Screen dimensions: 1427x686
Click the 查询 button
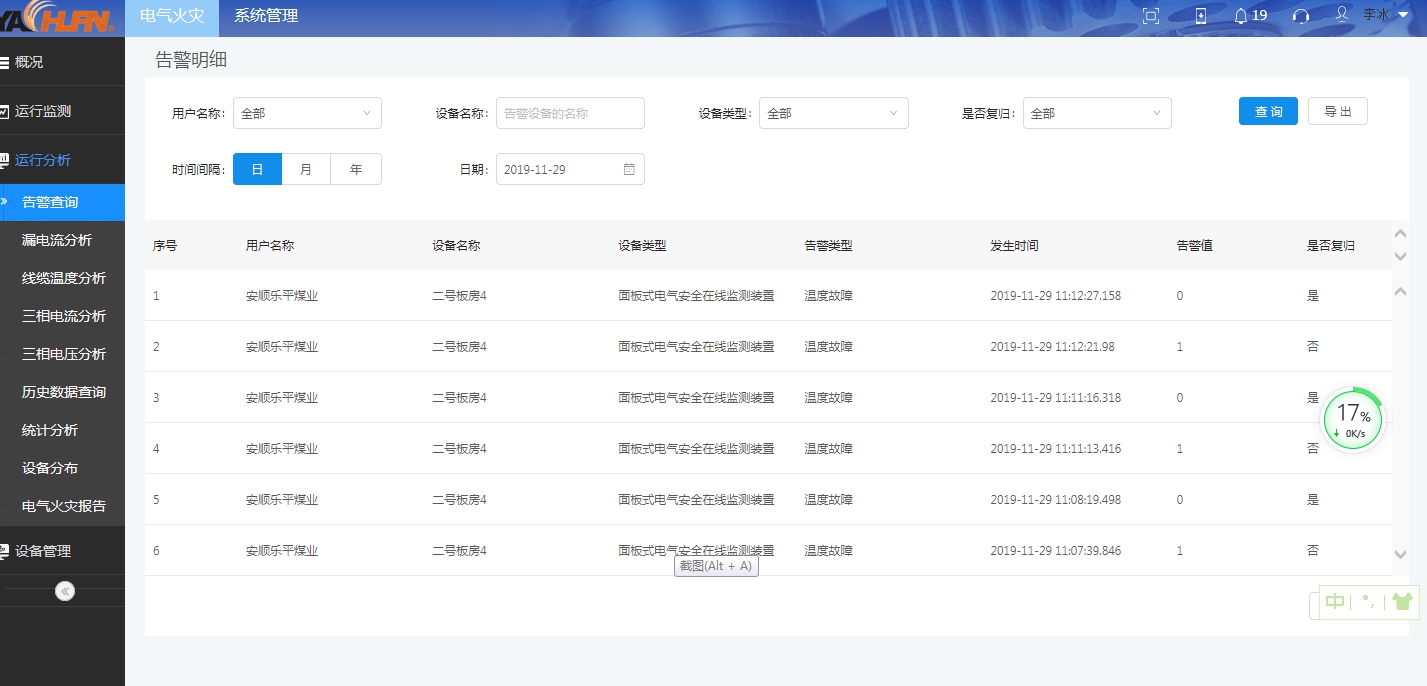(1268, 111)
